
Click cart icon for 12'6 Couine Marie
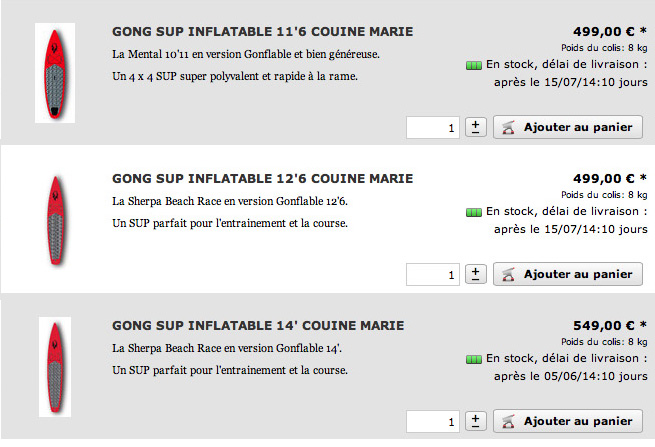508,274
